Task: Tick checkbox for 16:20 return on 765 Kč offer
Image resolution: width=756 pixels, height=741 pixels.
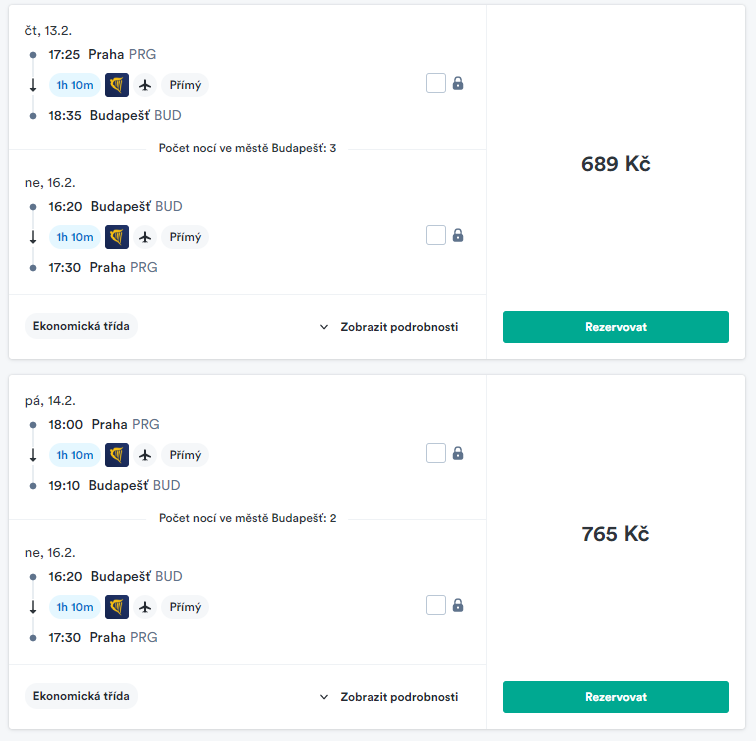Action: 436,605
